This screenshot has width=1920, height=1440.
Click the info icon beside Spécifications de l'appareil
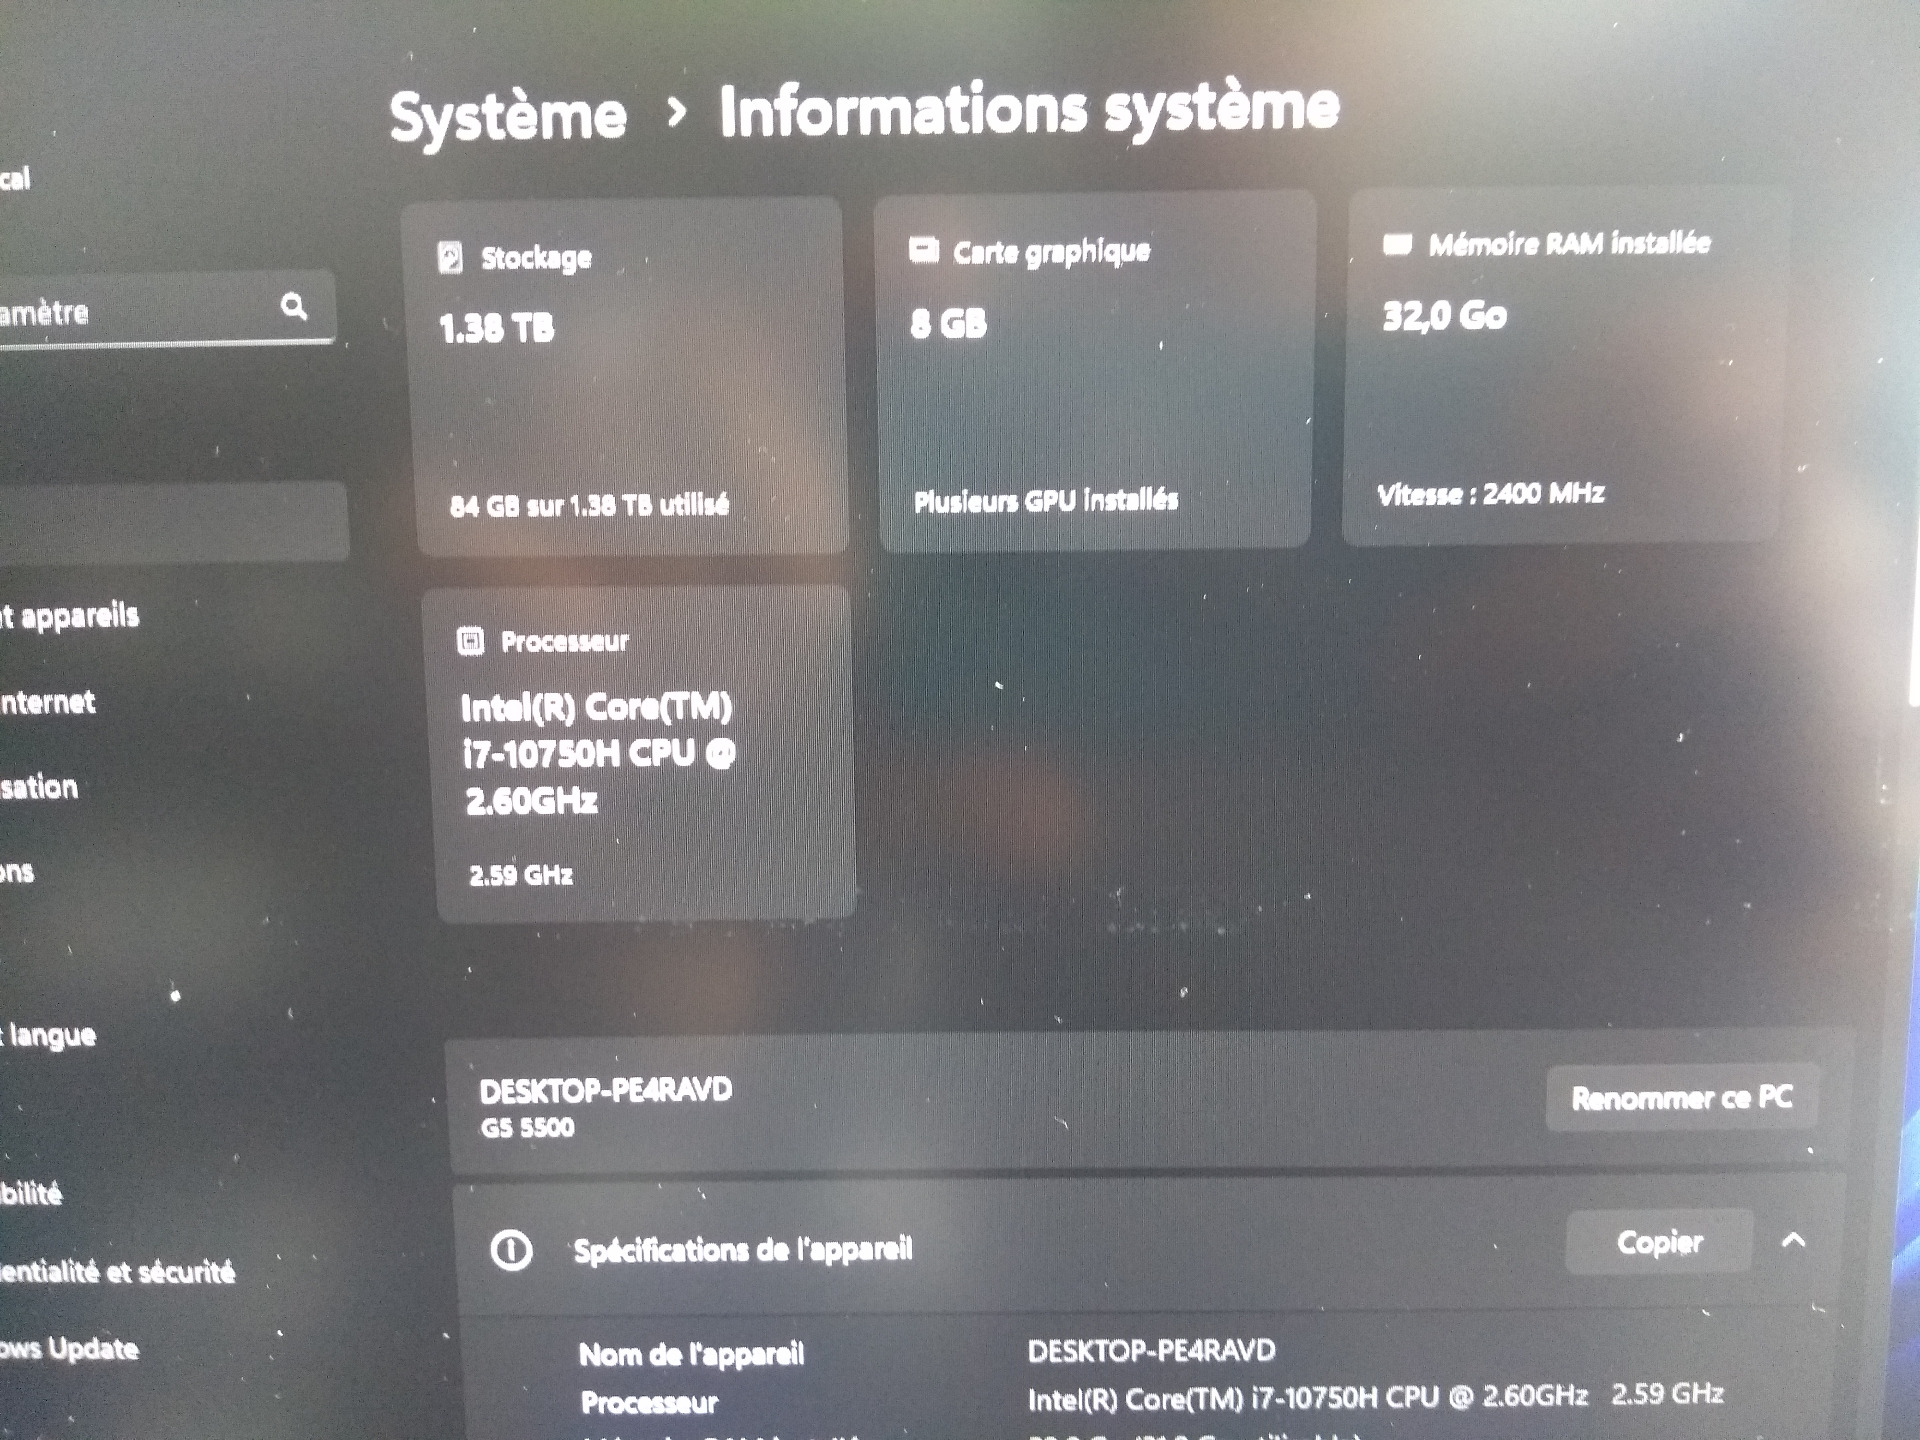pos(511,1250)
